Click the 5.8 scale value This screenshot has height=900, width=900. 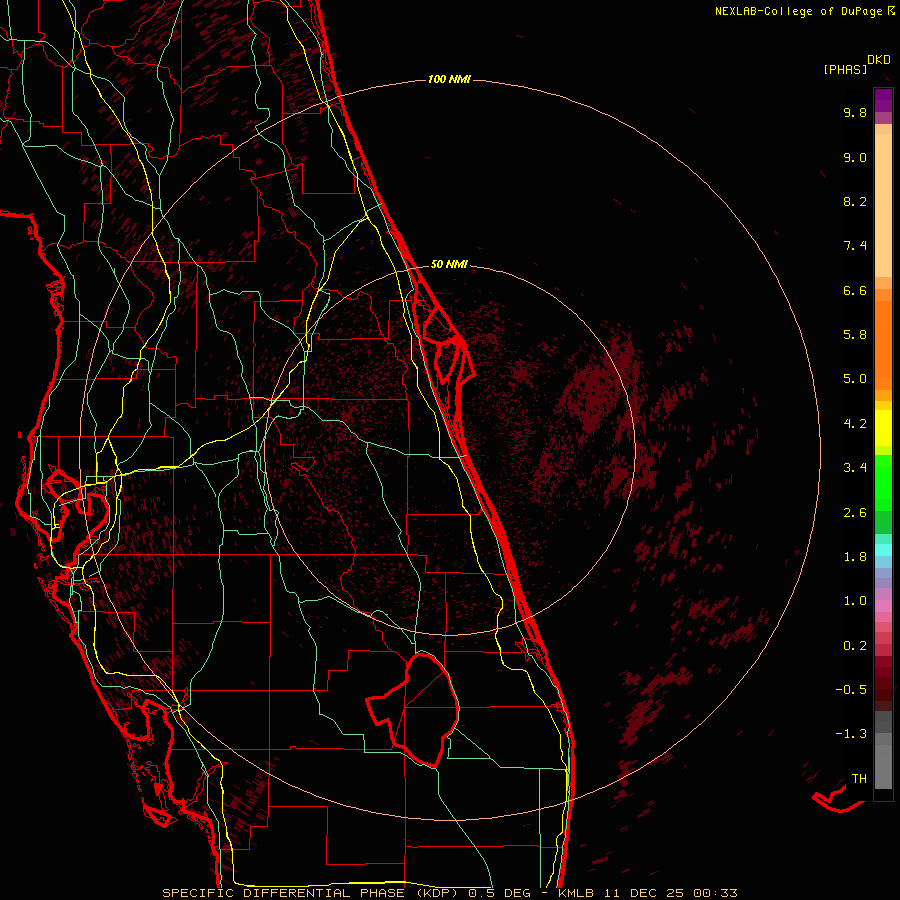(855, 335)
